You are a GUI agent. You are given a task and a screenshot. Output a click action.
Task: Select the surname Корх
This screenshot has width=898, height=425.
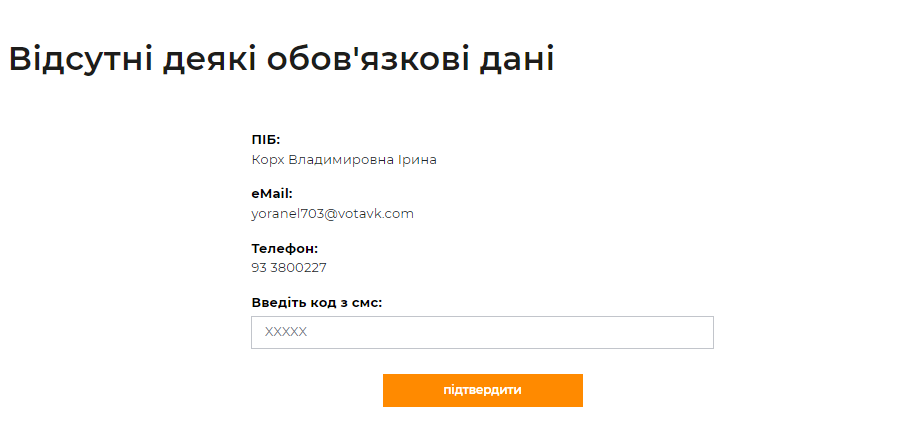tap(266, 160)
